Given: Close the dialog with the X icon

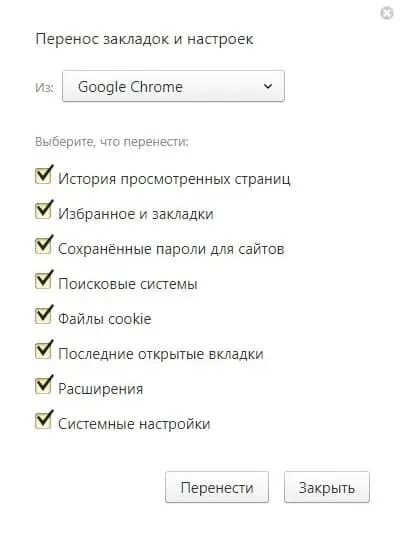Looking at the screenshot, I should (387, 13).
